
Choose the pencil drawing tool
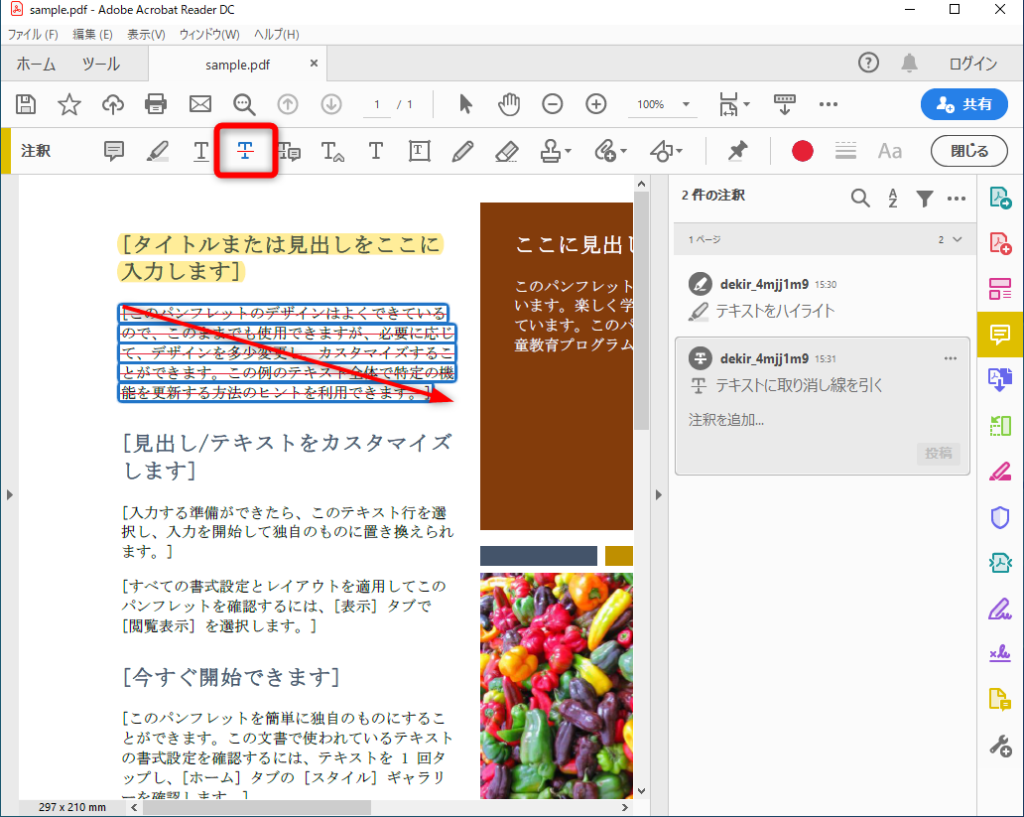(x=462, y=151)
